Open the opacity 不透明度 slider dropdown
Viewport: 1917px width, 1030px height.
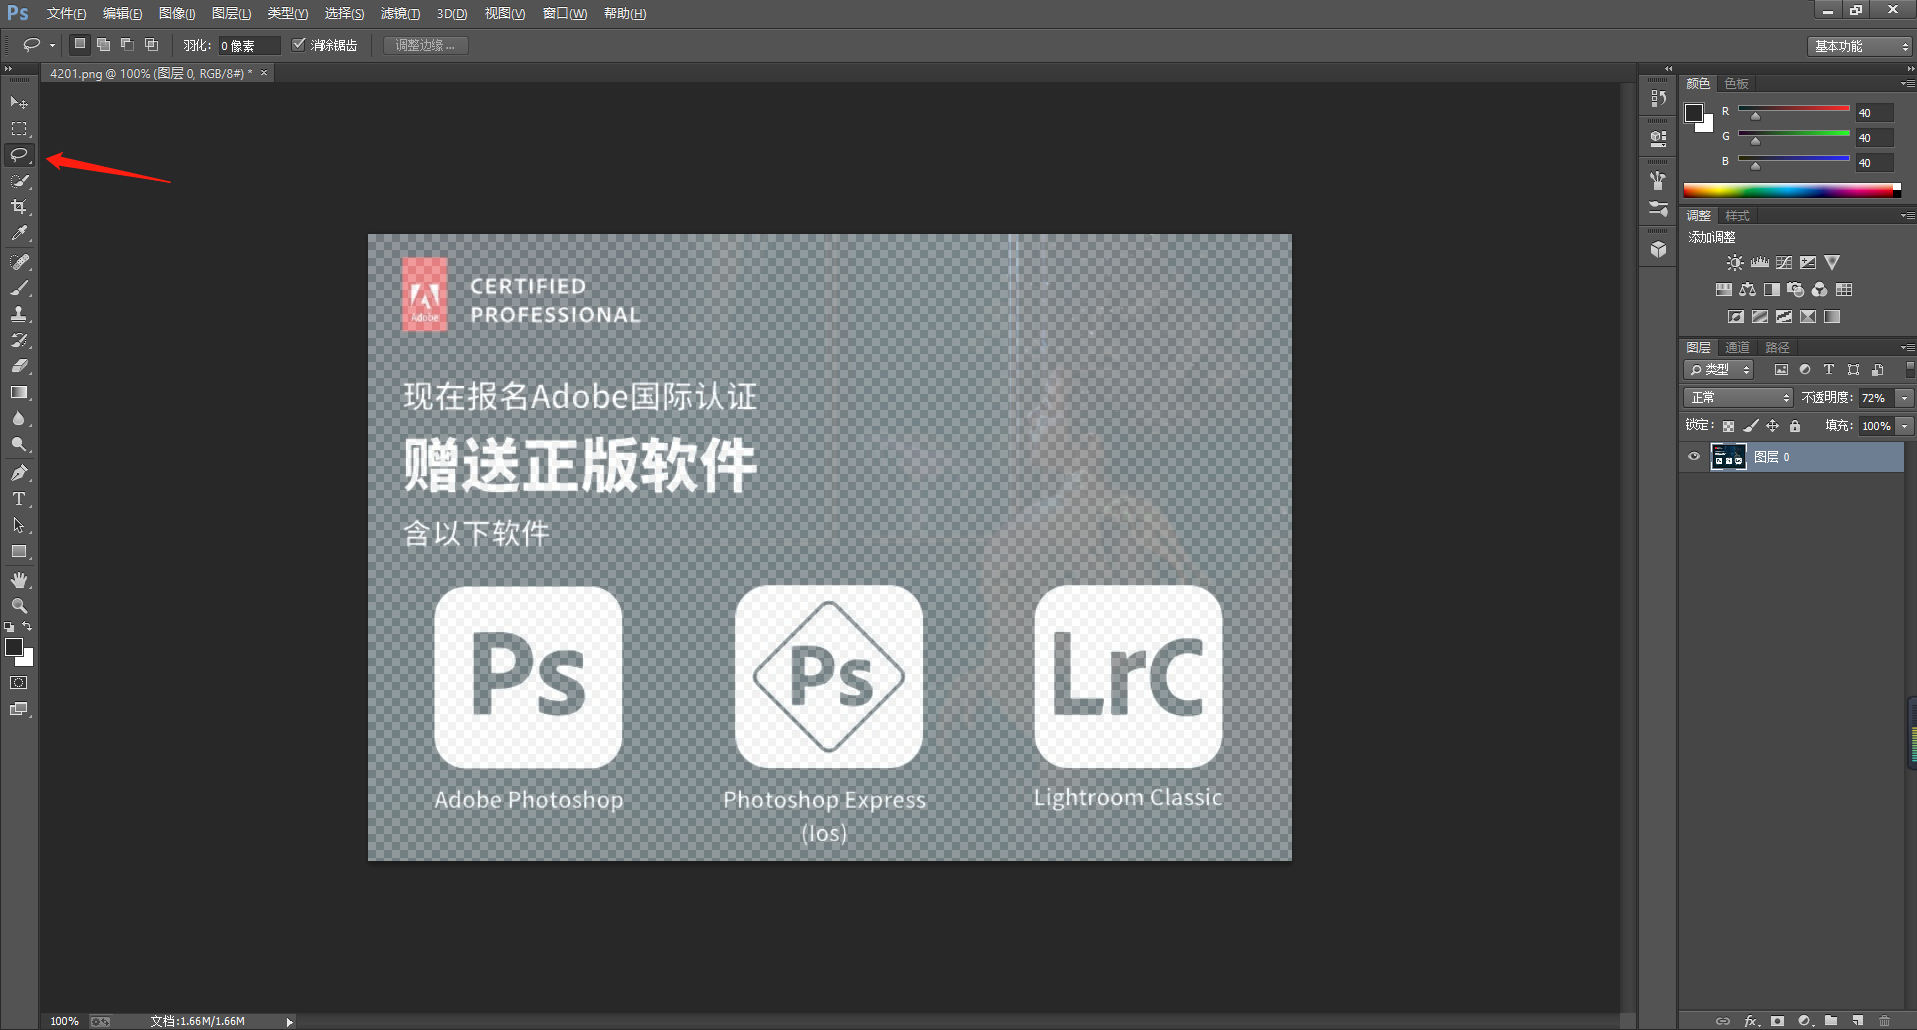tap(1904, 398)
